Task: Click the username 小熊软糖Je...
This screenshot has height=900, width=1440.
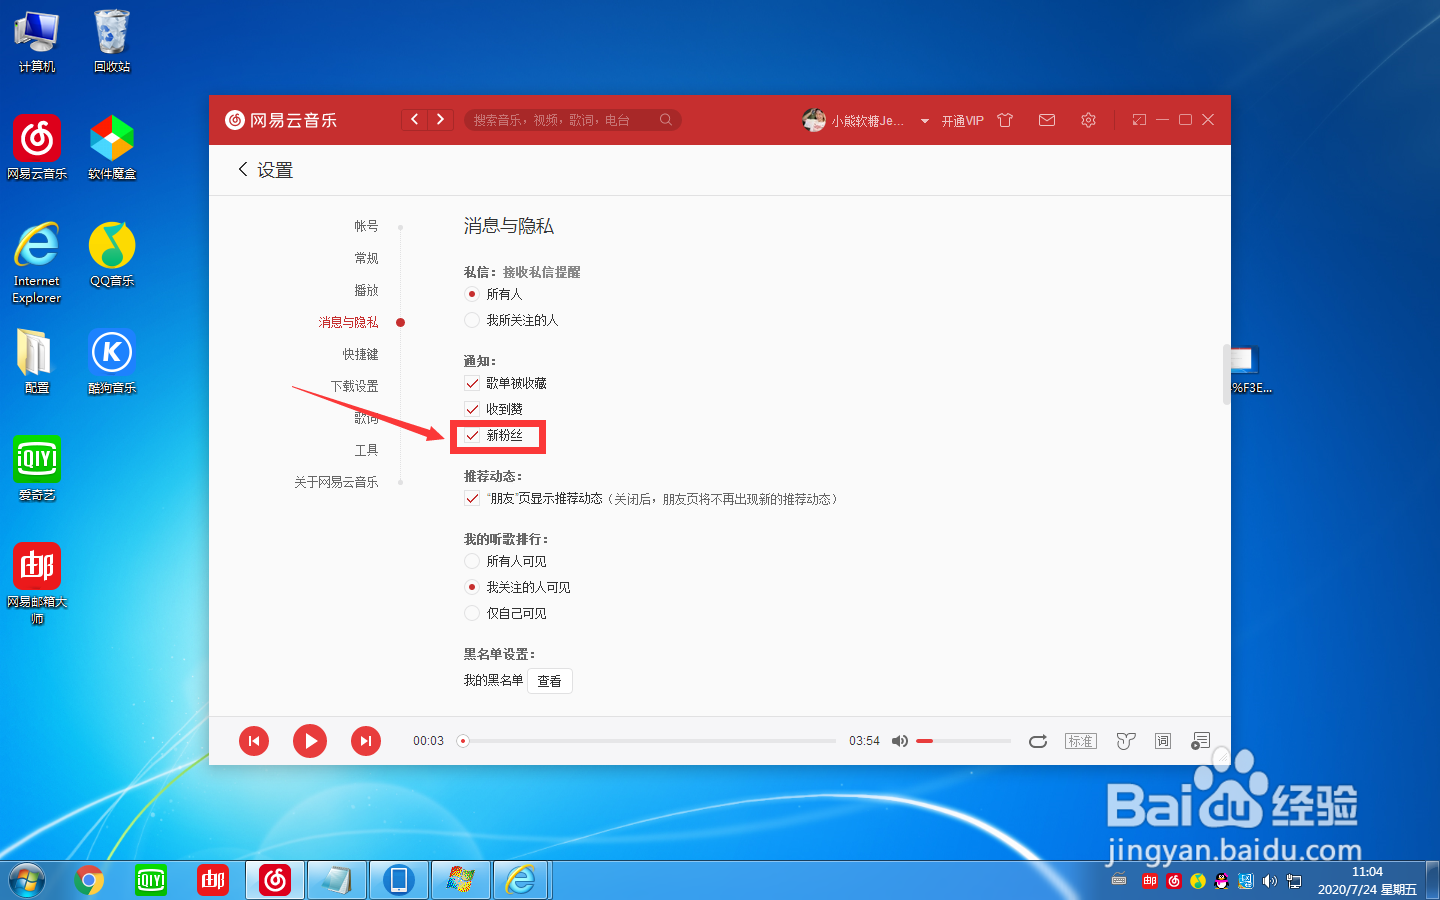Action: tap(867, 121)
